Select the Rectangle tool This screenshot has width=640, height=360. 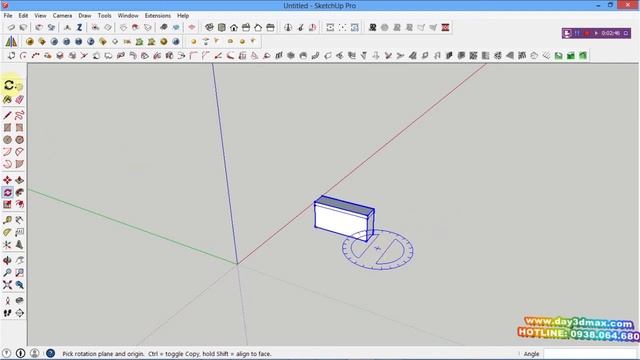(x=7, y=128)
